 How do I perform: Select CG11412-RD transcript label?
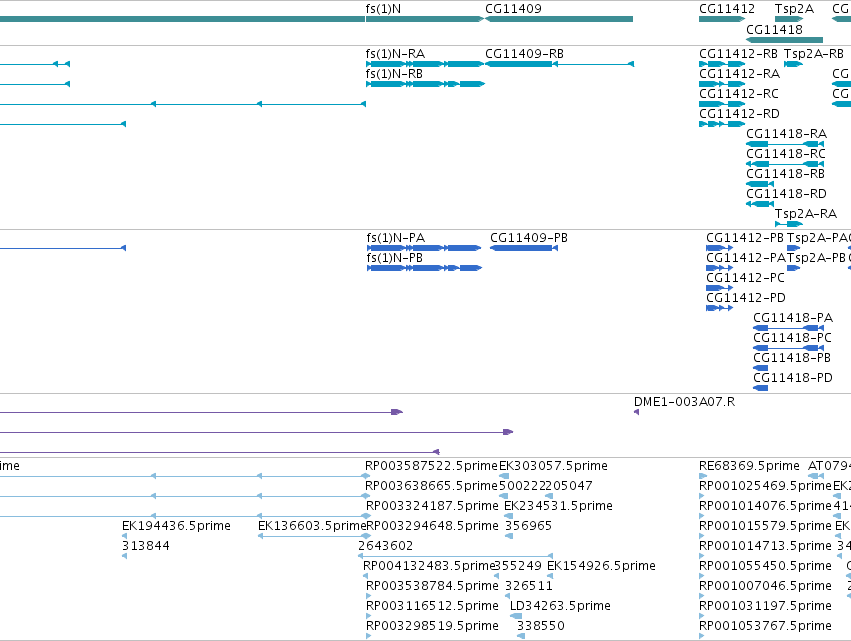(739, 114)
